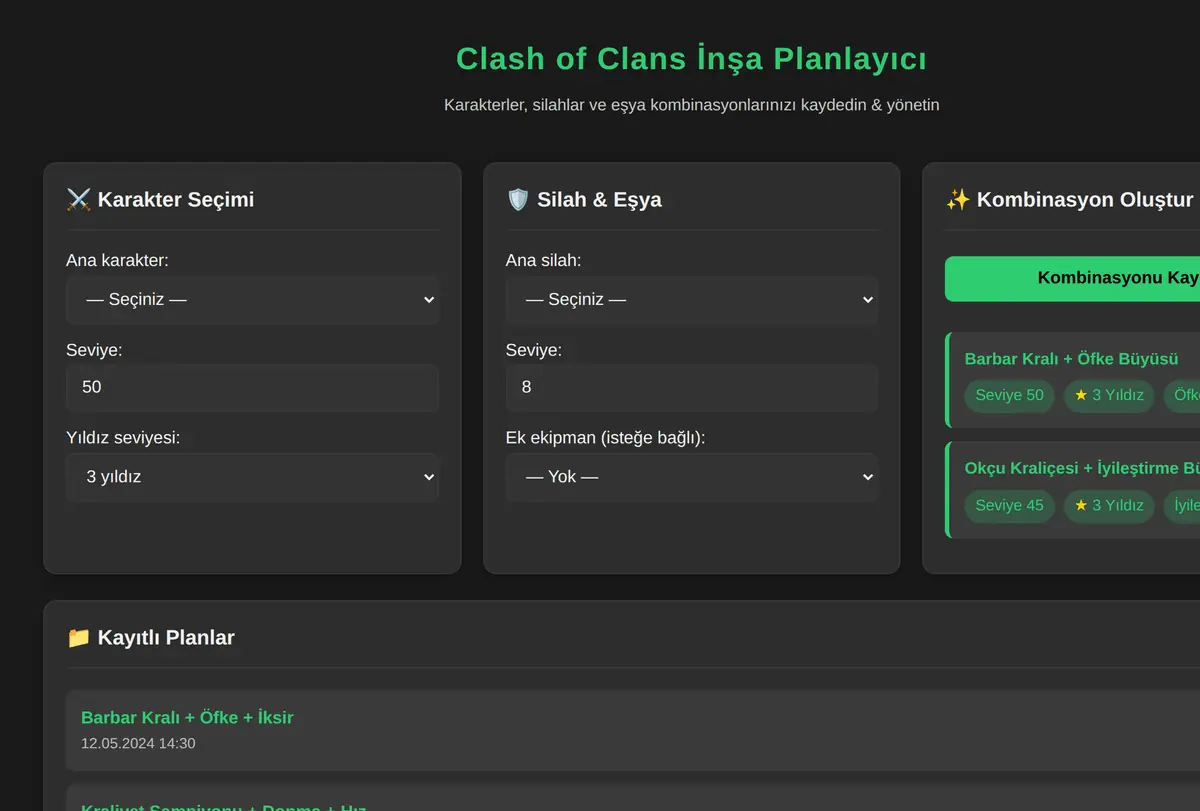Click the date 12.05.2024 14:30

[x=138, y=744]
